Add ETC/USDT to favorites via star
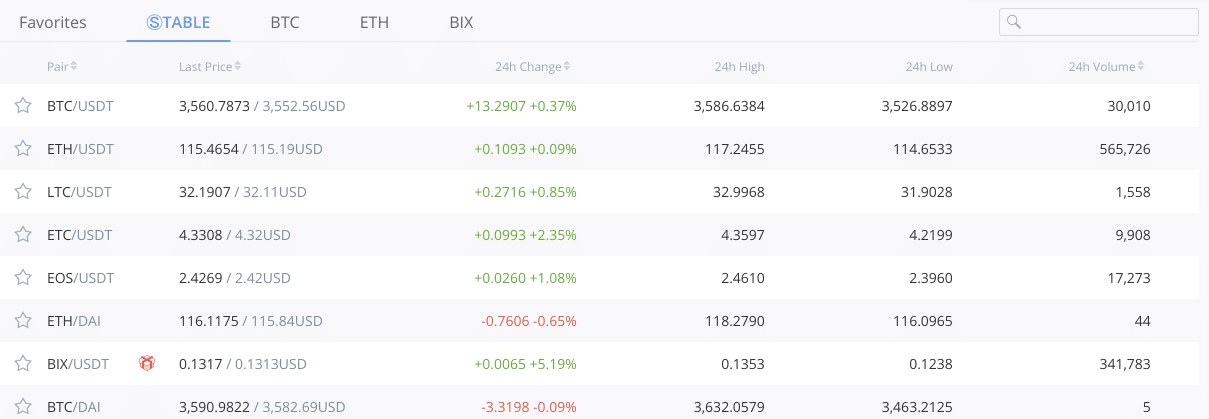Viewport: 1209px width, 419px height. pos(22,235)
